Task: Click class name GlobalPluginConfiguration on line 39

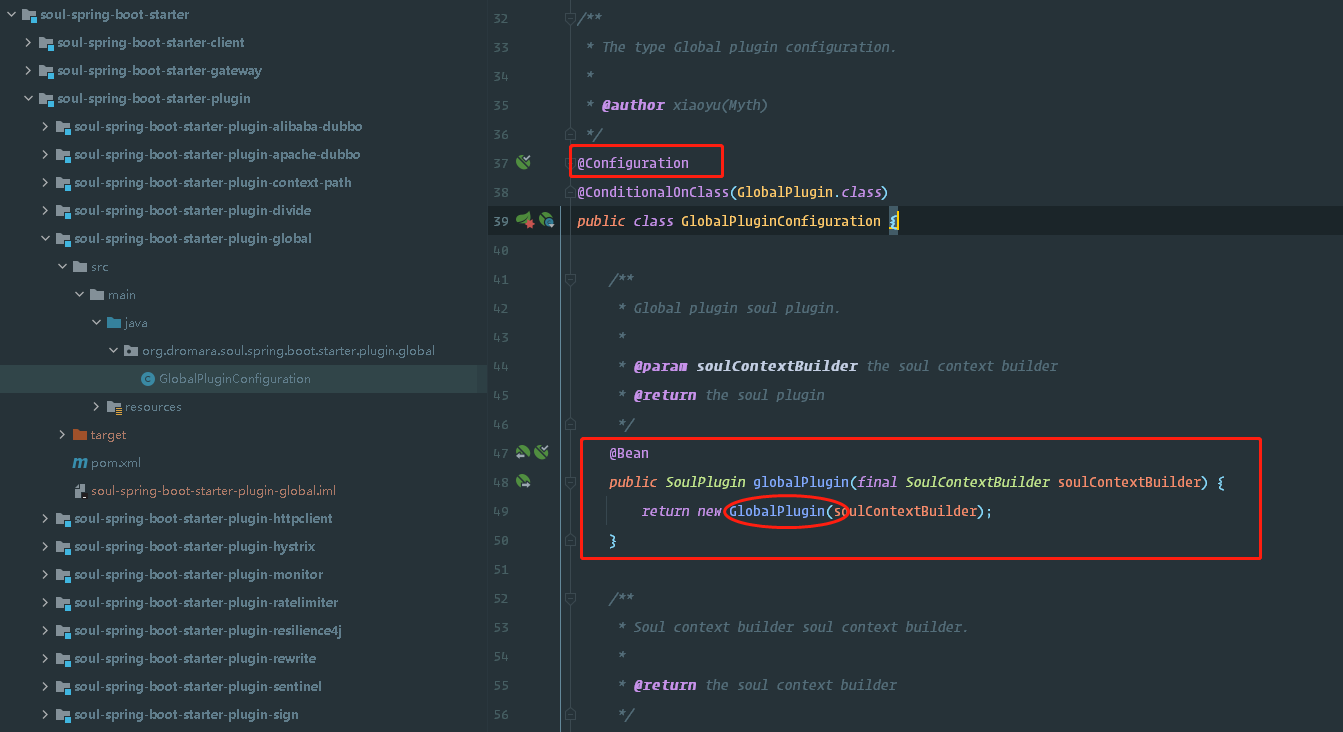Action: (781, 221)
